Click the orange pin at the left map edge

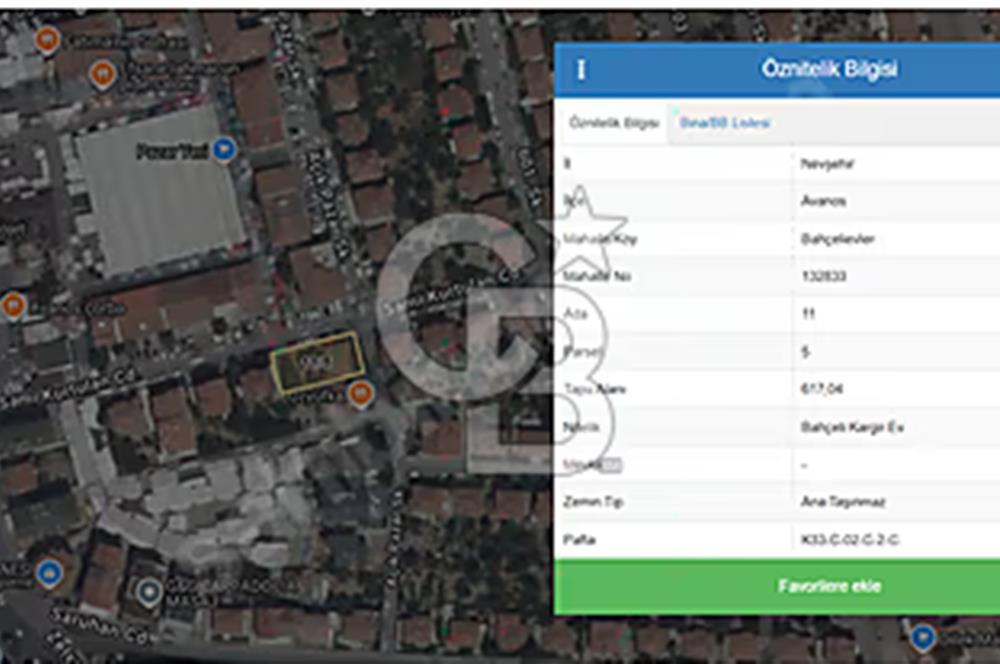point(13,306)
